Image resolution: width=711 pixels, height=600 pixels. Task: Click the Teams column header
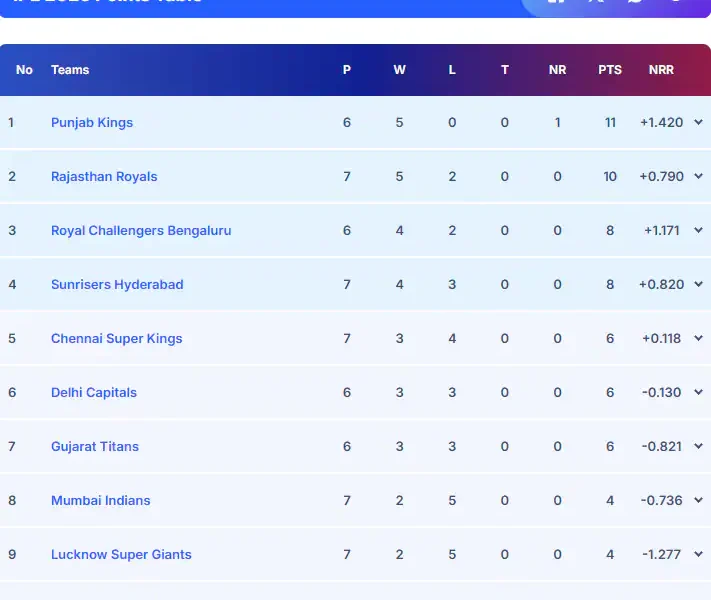coord(70,70)
